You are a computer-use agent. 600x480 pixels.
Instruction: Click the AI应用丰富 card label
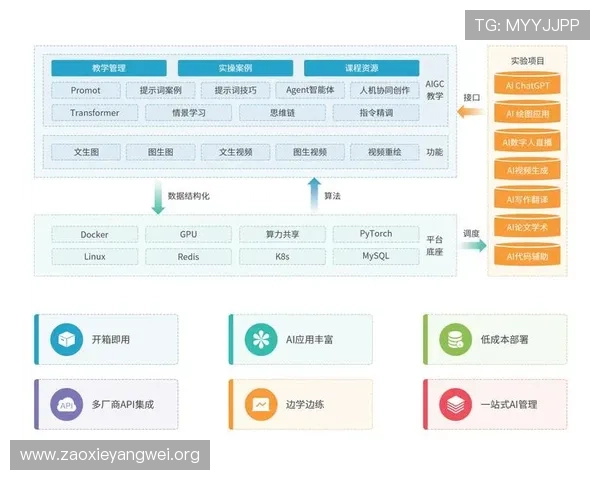(309, 340)
